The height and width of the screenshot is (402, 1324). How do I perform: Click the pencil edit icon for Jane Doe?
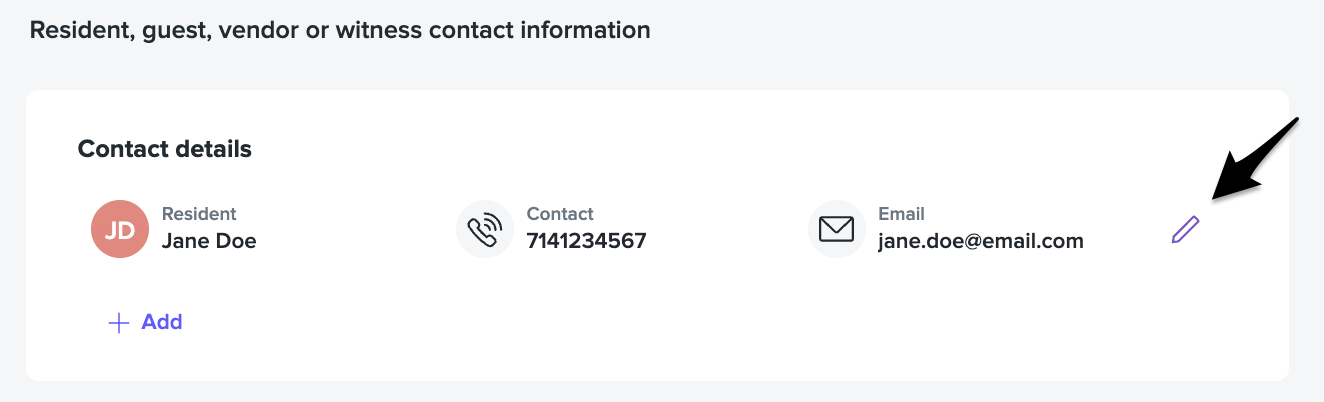coord(1185,230)
